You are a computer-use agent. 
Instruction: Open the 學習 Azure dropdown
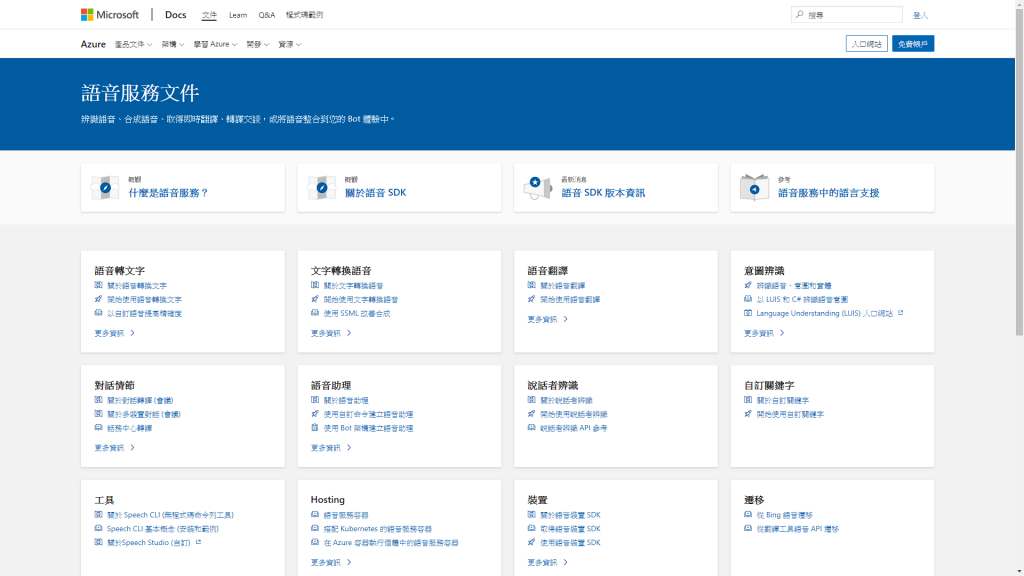tap(215, 44)
